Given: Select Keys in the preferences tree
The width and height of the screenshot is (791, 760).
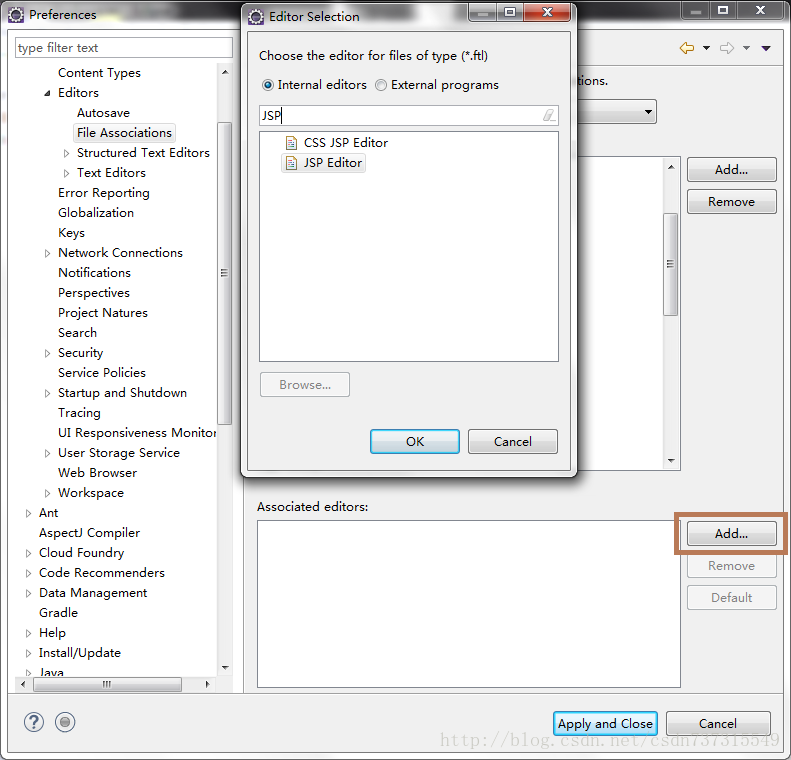Looking at the screenshot, I should [x=72, y=233].
